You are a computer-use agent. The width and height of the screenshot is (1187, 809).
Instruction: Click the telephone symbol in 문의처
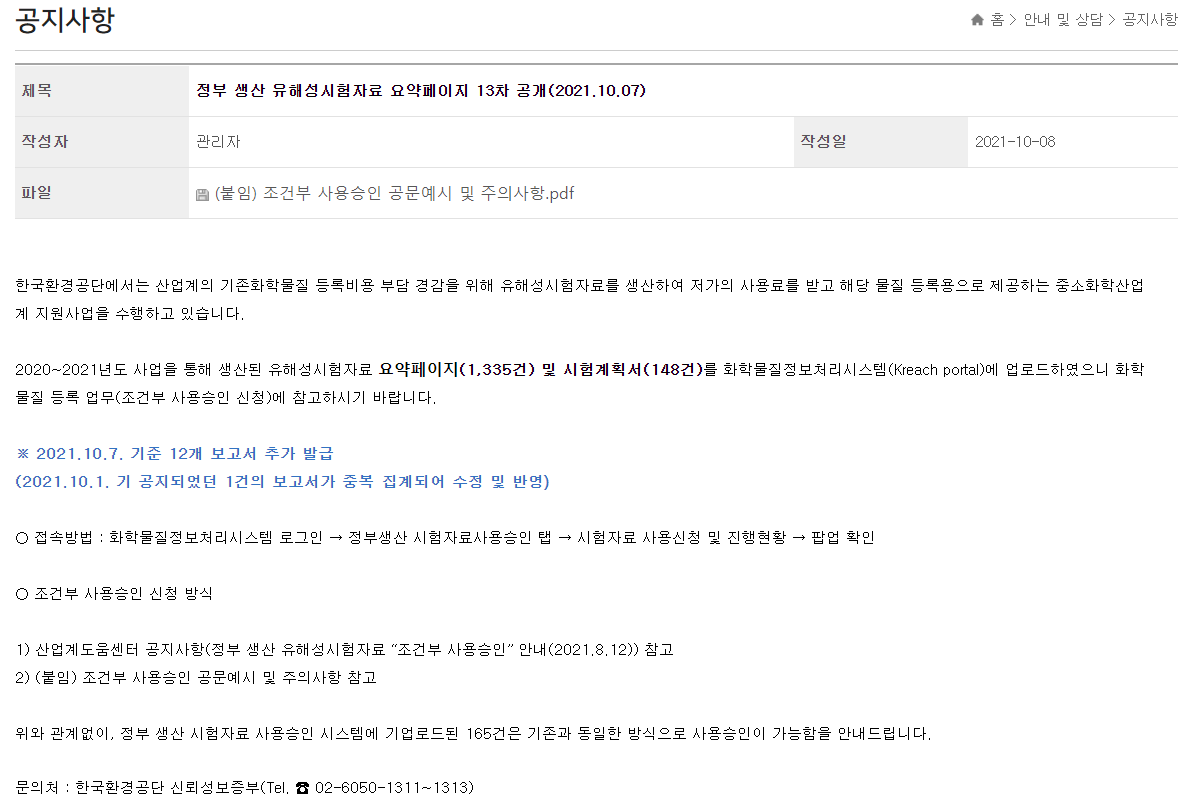point(302,788)
